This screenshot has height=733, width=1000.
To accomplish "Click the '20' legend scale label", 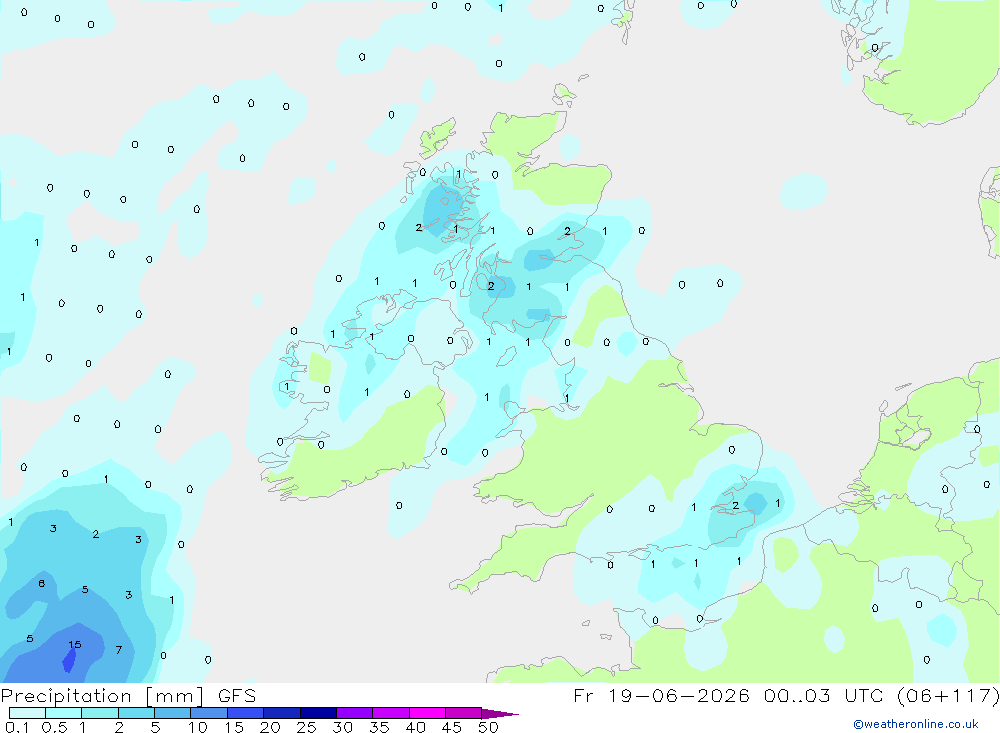I will tap(270, 727).
